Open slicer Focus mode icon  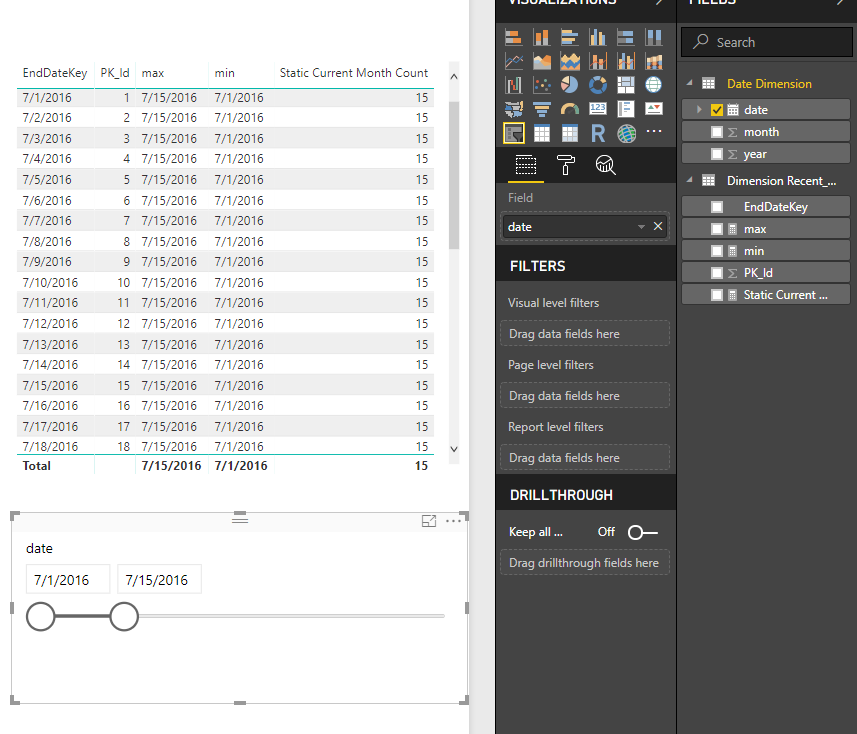pyautogui.click(x=429, y=521)
